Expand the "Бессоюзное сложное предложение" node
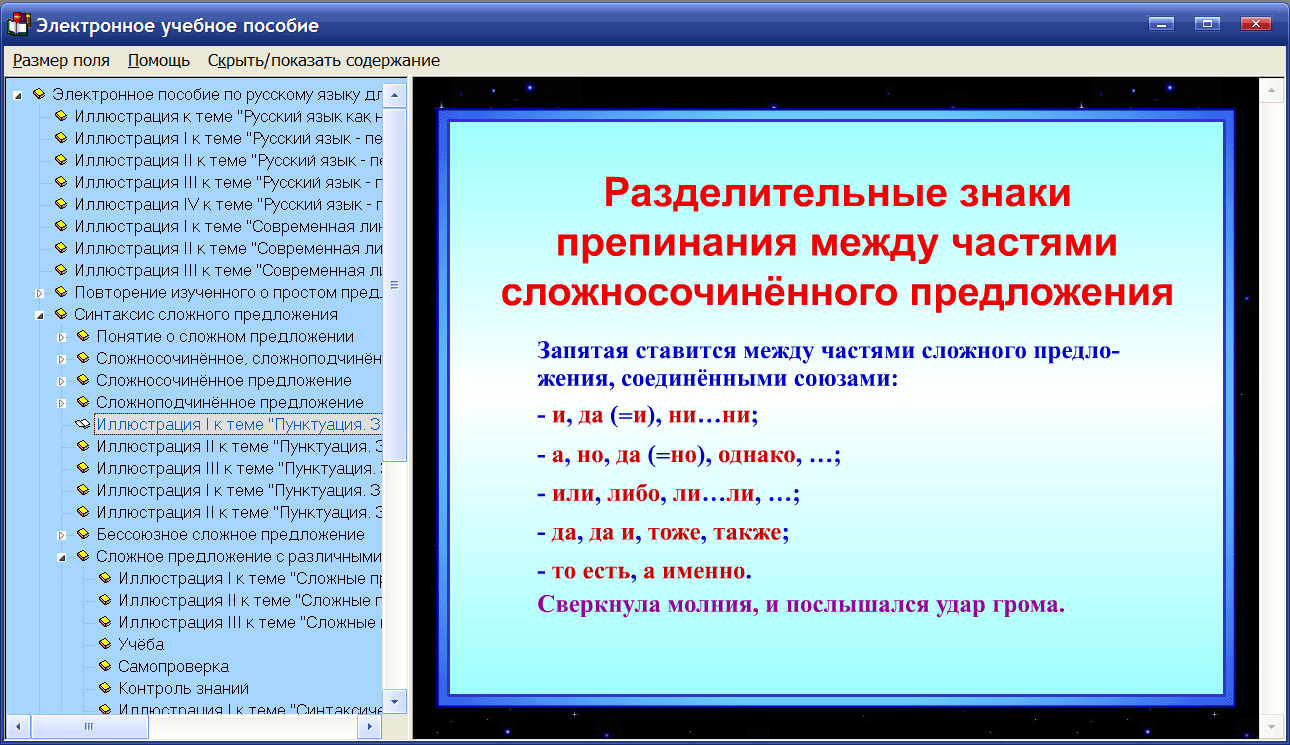Screen dimensions: 1290x745 pyautogui.click(x=61, y=533)
